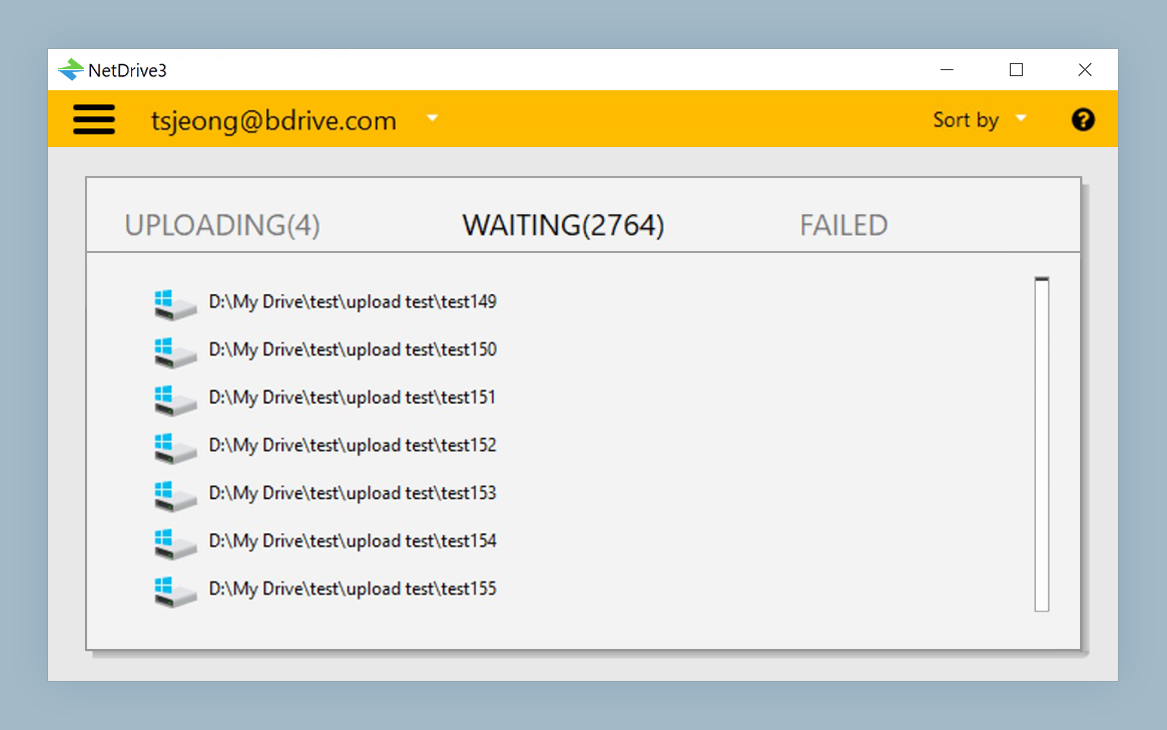This screenshot has height=730, width=1167.
Task: Click drive icon beside test153
Action: pos(175,496)
